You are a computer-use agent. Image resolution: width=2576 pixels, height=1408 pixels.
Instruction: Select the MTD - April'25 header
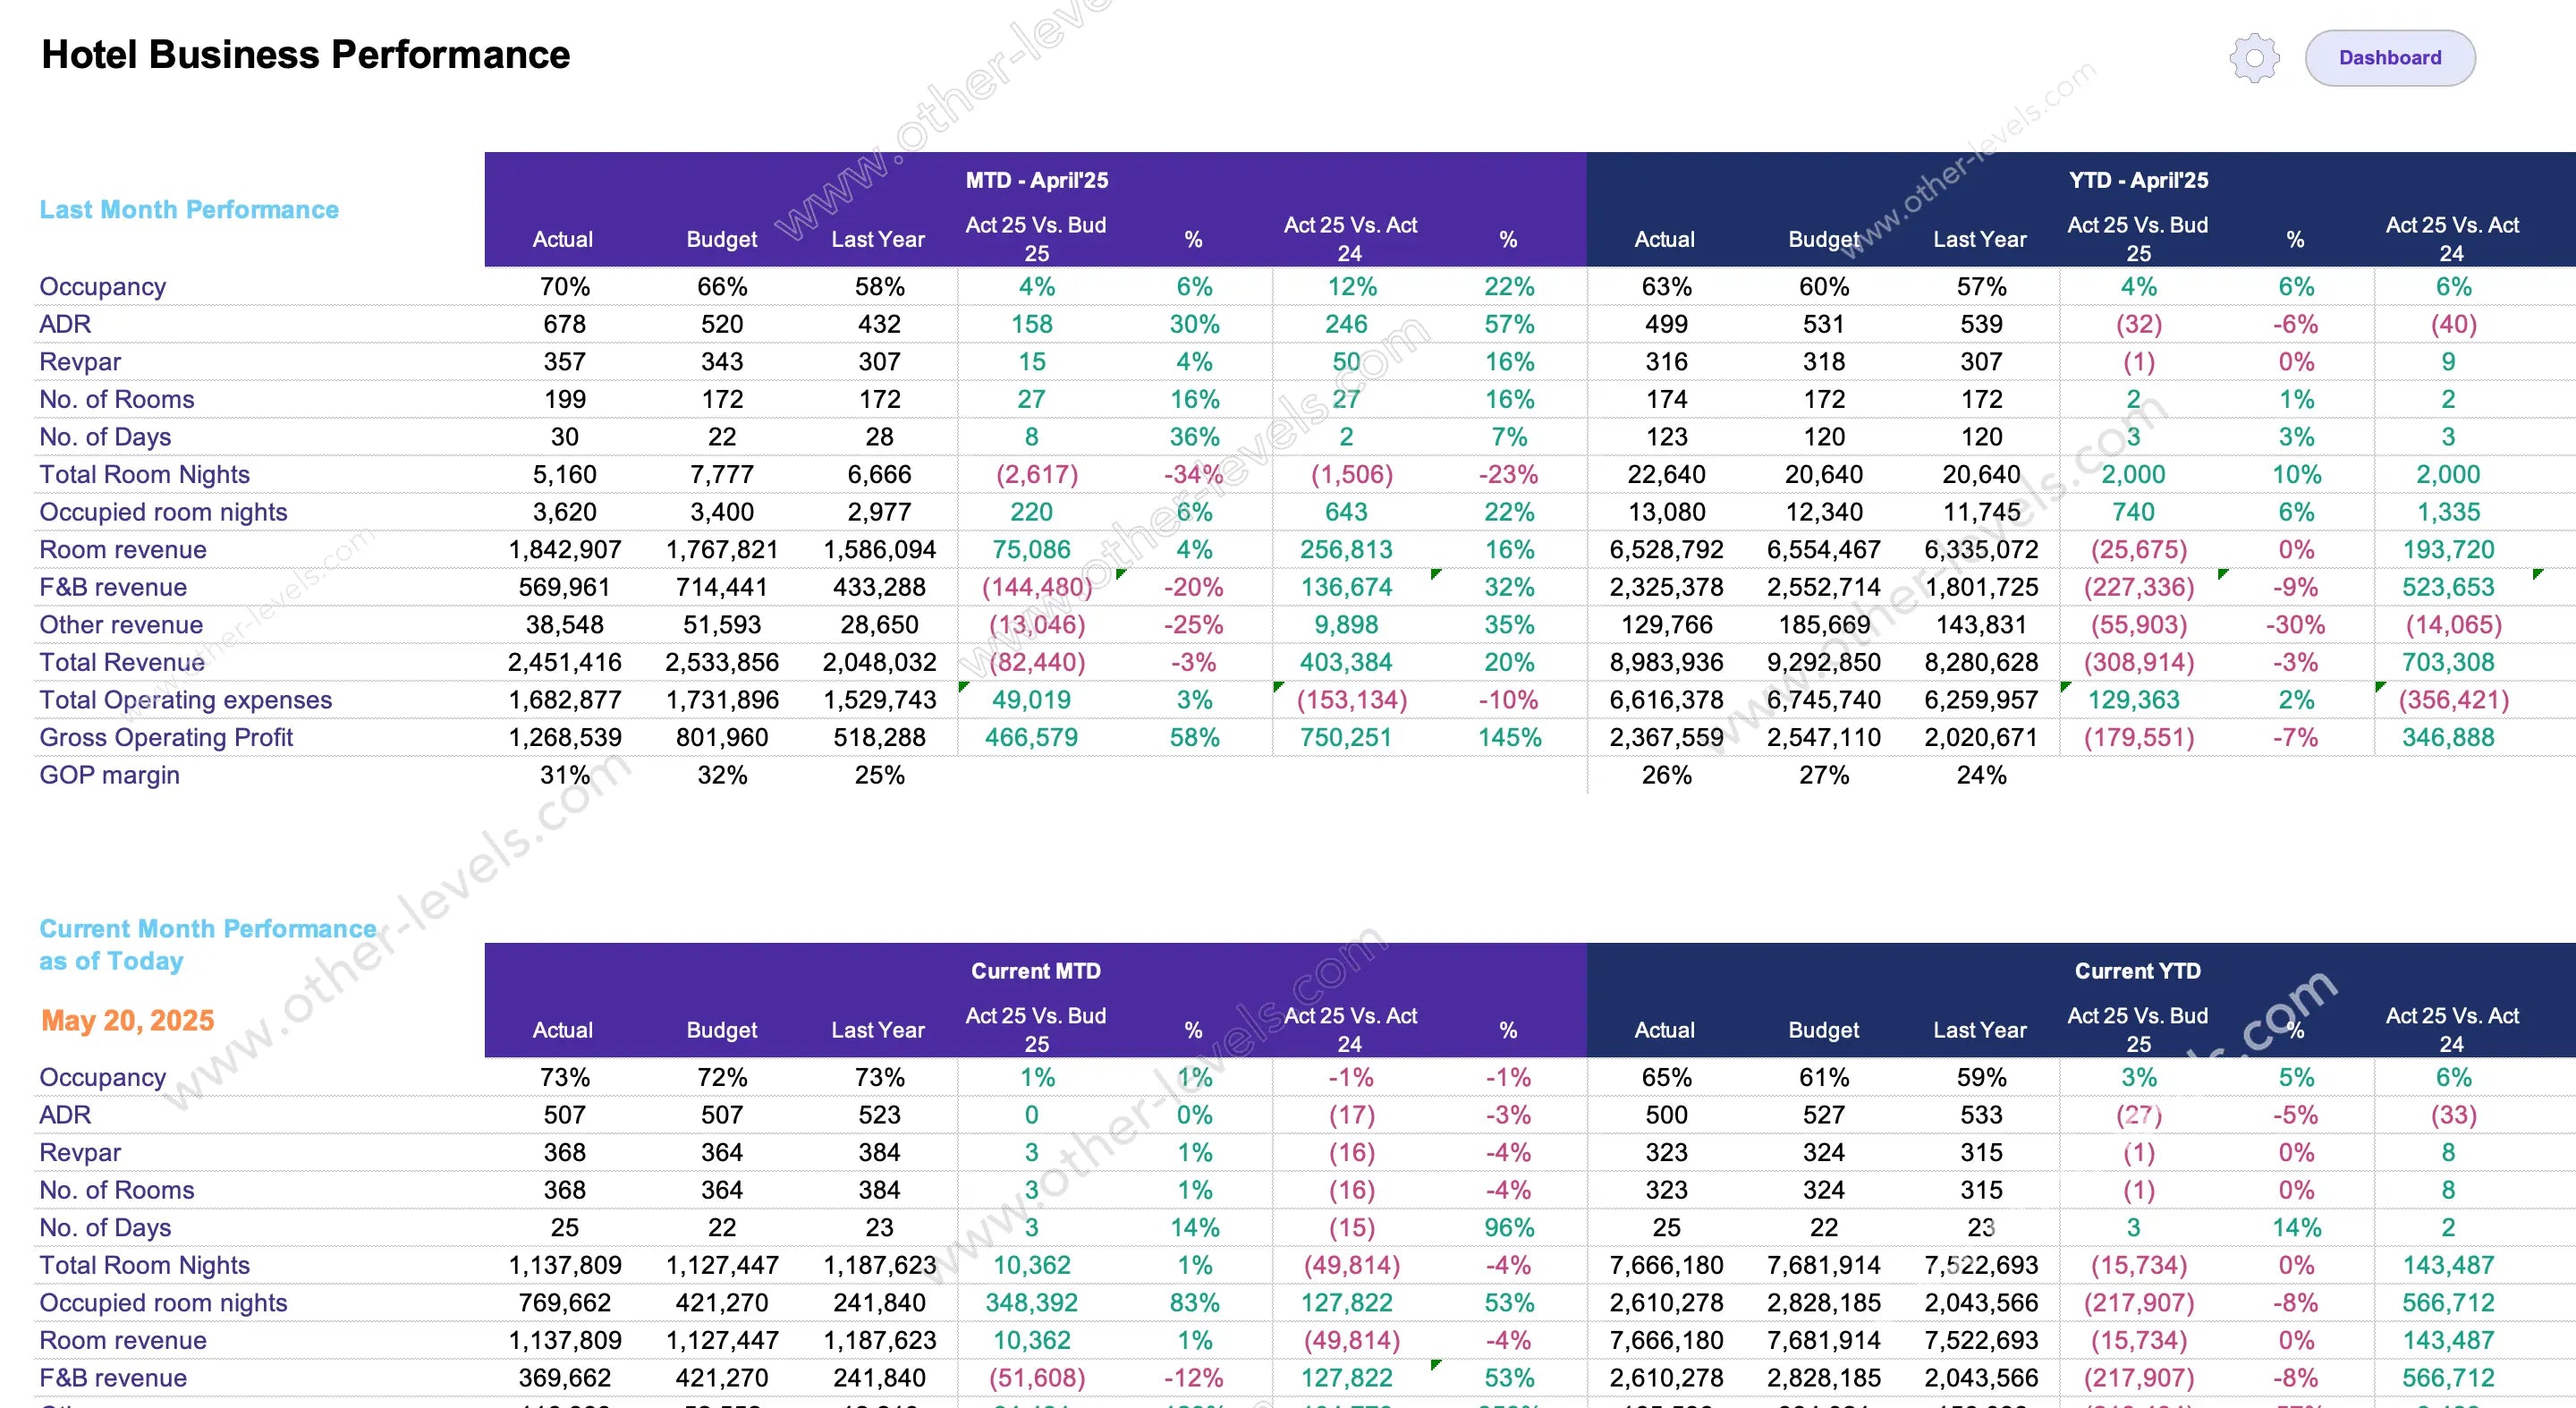[1036, 180]
